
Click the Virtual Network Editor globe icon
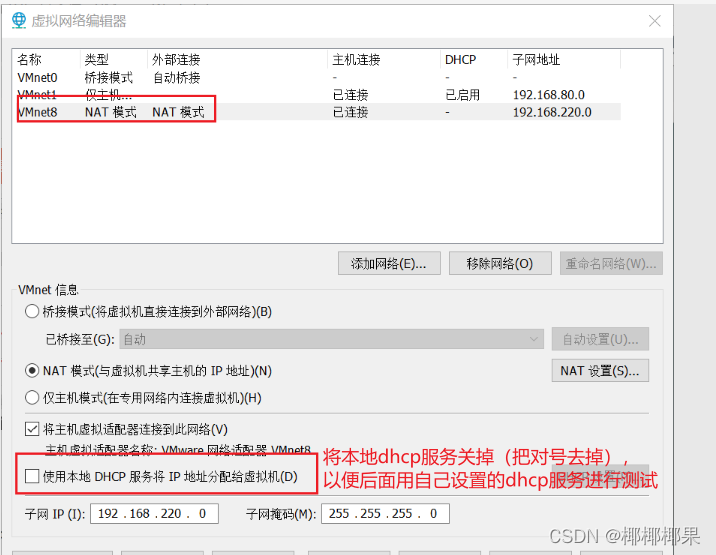pos(19,21)
